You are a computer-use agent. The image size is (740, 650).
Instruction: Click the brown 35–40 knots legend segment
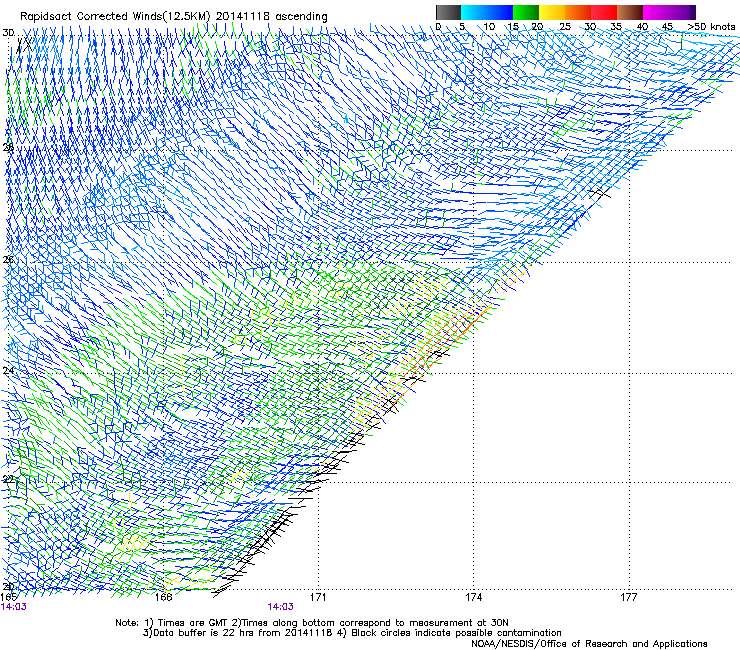pos(630,12)
